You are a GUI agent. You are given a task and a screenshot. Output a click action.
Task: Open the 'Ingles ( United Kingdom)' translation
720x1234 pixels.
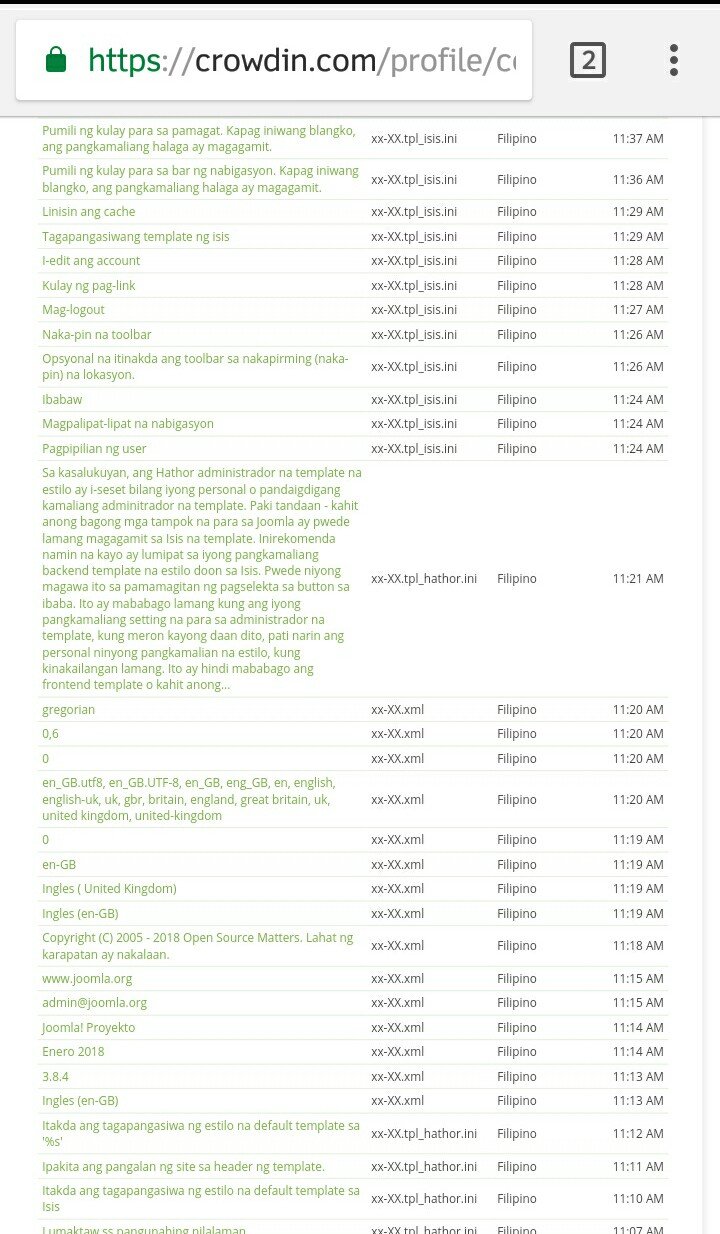coord(109,889)
